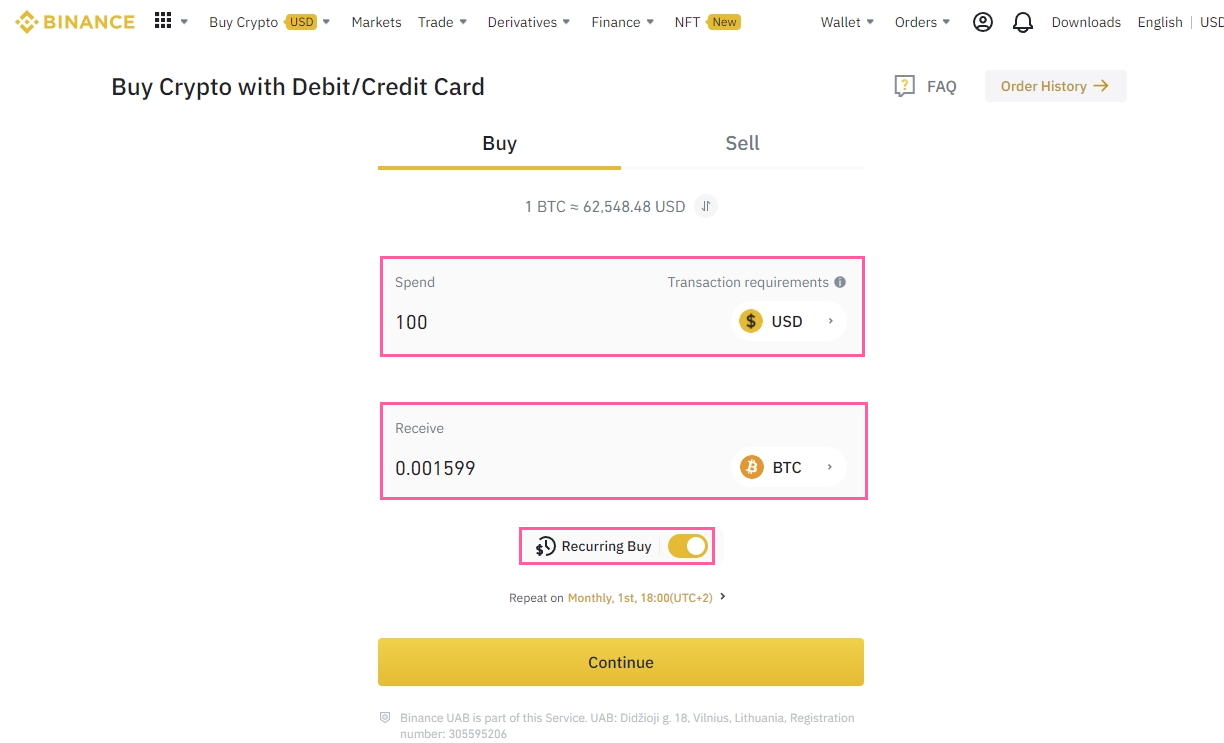The width and height of the screenshot is (1224, 743).
Task: Expand the Wallet dropdown
Action: coord(847,22)
